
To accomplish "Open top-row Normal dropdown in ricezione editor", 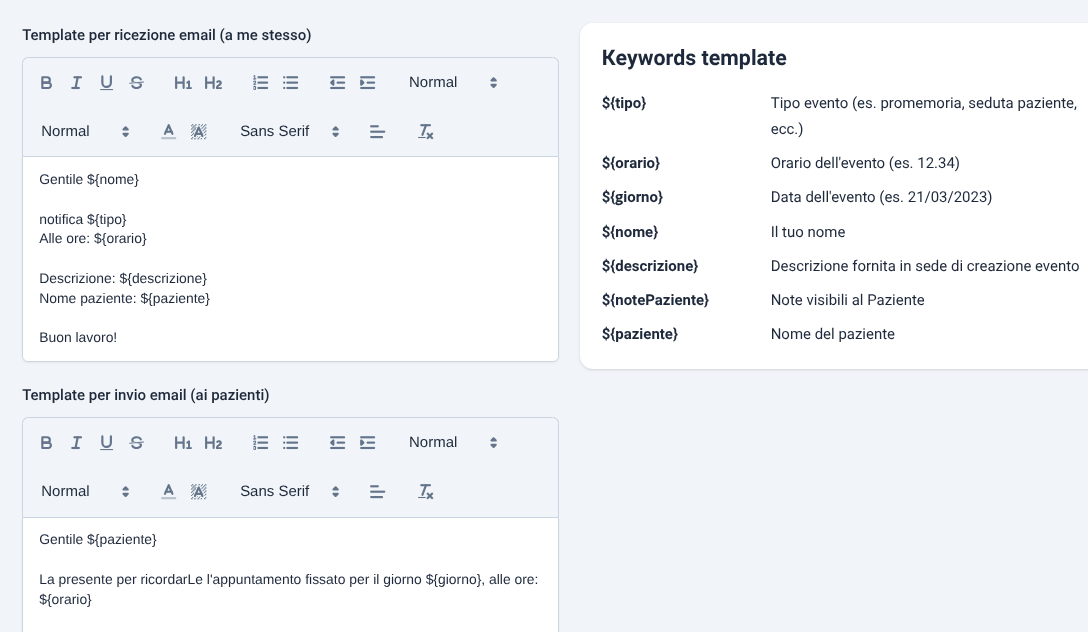I will click(x=453, y=83).
